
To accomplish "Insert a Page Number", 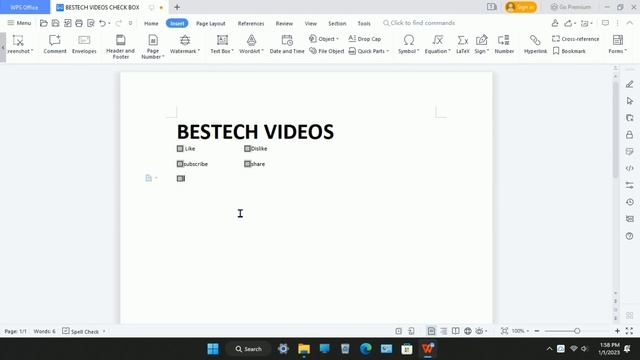I will point(153,47).
